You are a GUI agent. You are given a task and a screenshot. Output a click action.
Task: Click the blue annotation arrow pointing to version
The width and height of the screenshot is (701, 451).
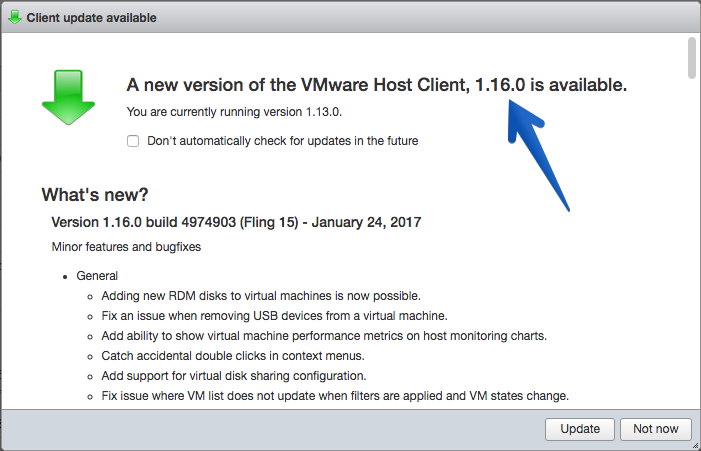pyautogui.click(x=538, y=155)
